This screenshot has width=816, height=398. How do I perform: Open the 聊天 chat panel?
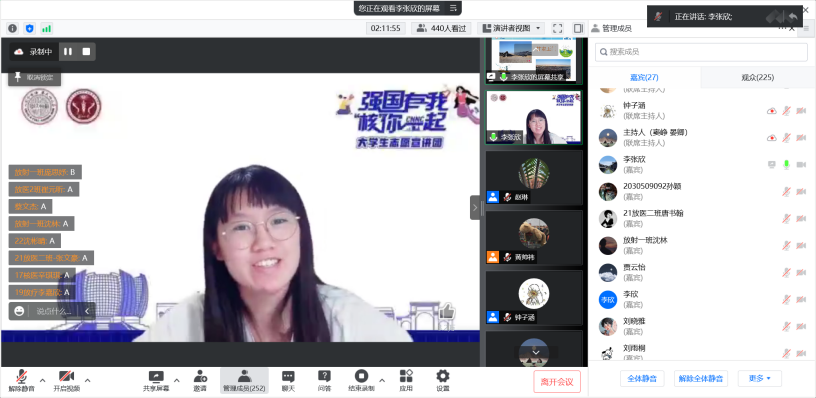tap(288, 381)
